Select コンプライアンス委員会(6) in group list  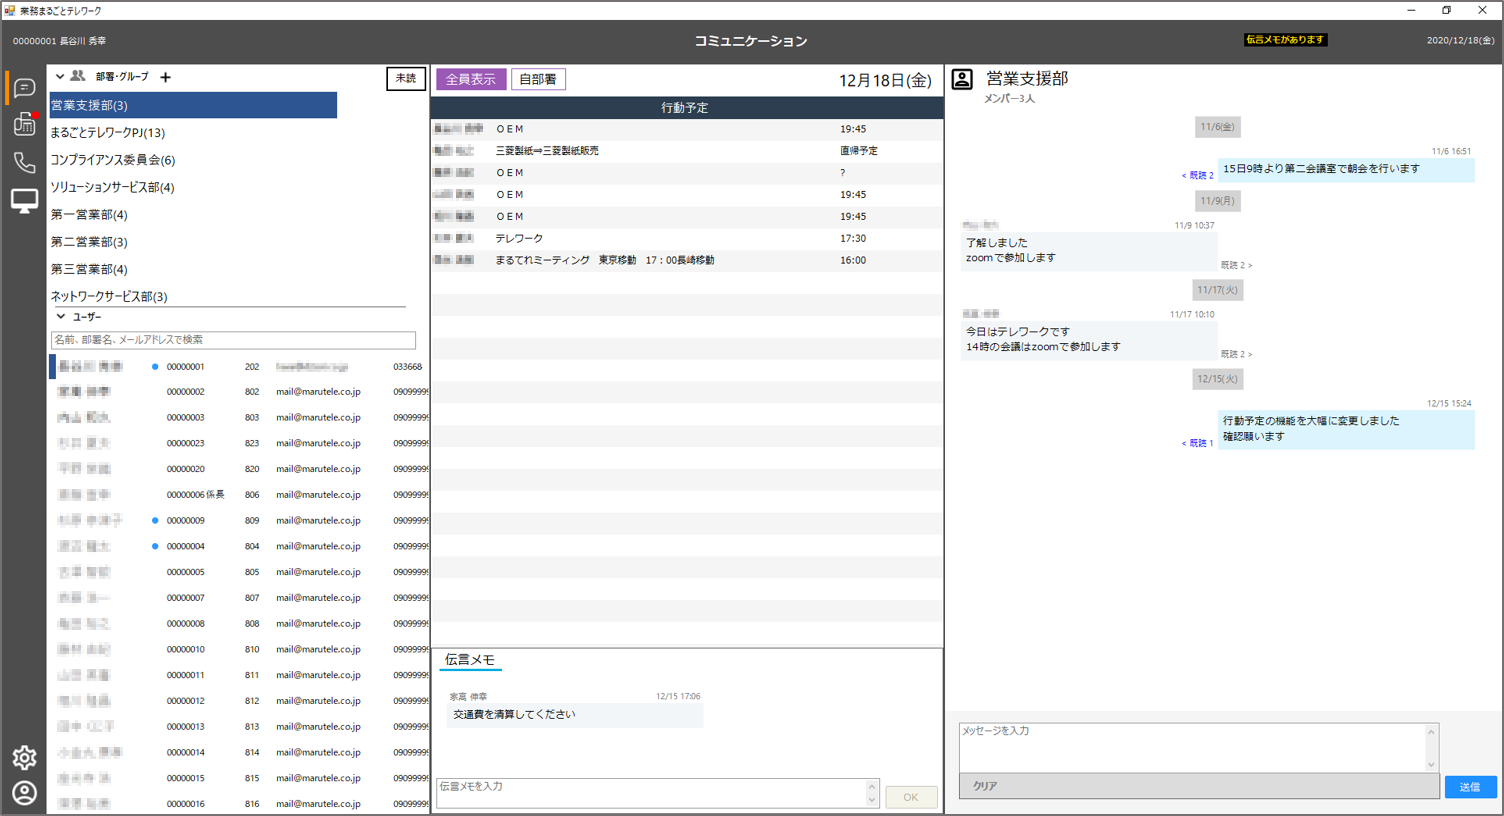coord(113,160)
